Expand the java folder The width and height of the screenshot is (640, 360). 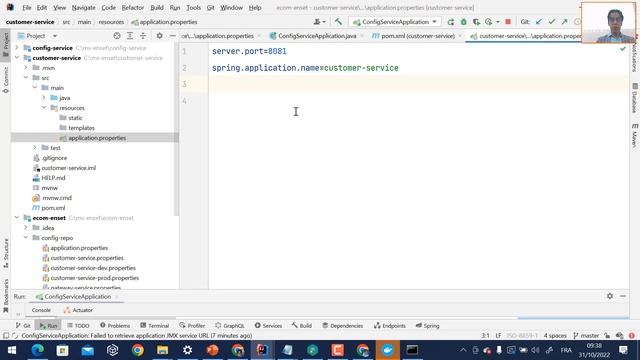(44, 98)
